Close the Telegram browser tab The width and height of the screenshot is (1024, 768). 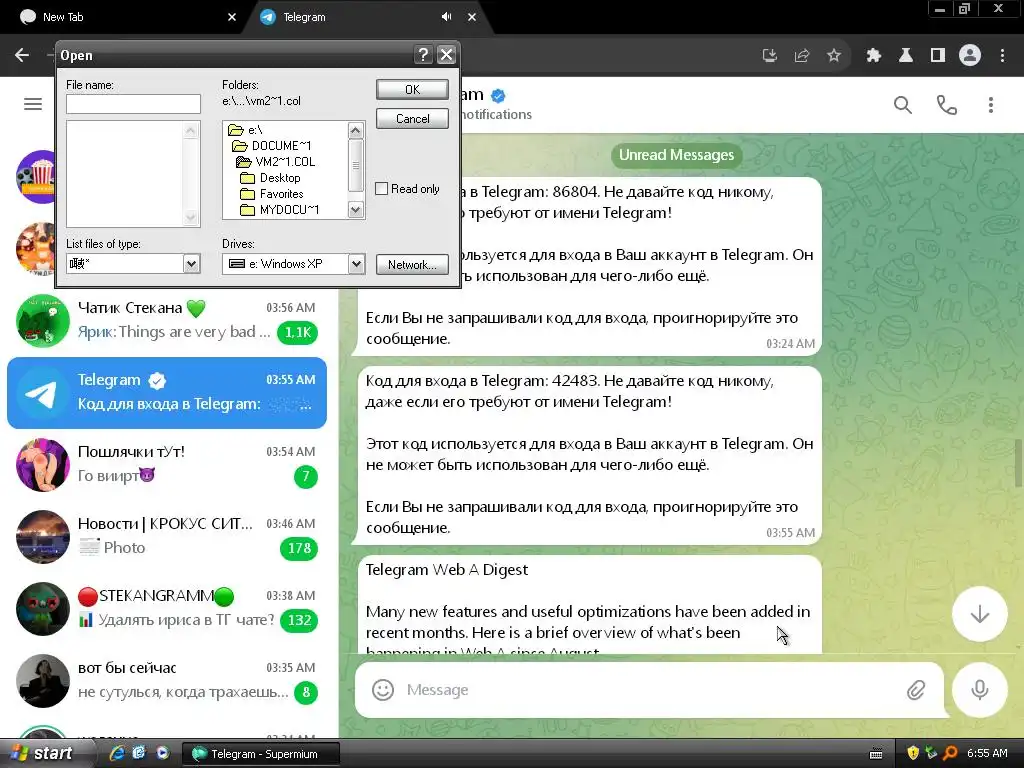pyautogui.click(x=472, y=17)
